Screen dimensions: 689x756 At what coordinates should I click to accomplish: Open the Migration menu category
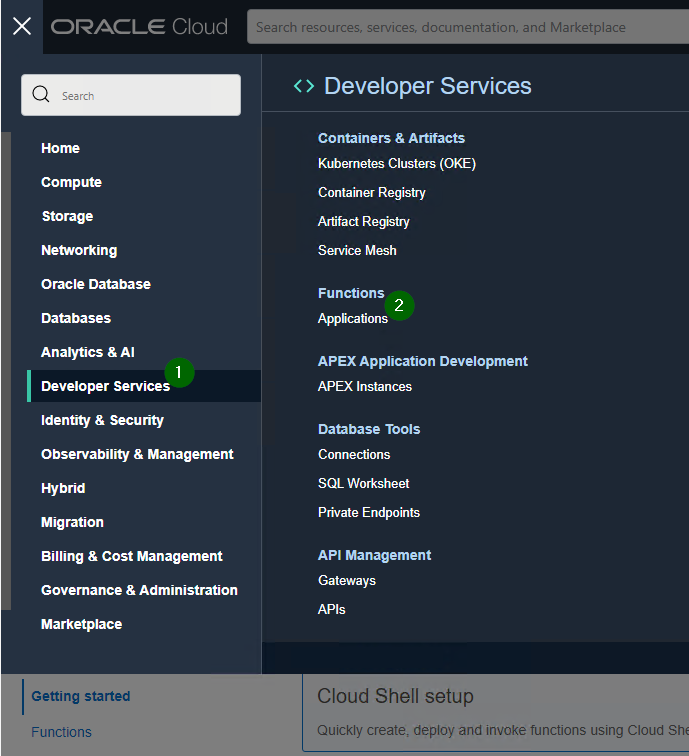pyautogui.click(x=72, y=522)
